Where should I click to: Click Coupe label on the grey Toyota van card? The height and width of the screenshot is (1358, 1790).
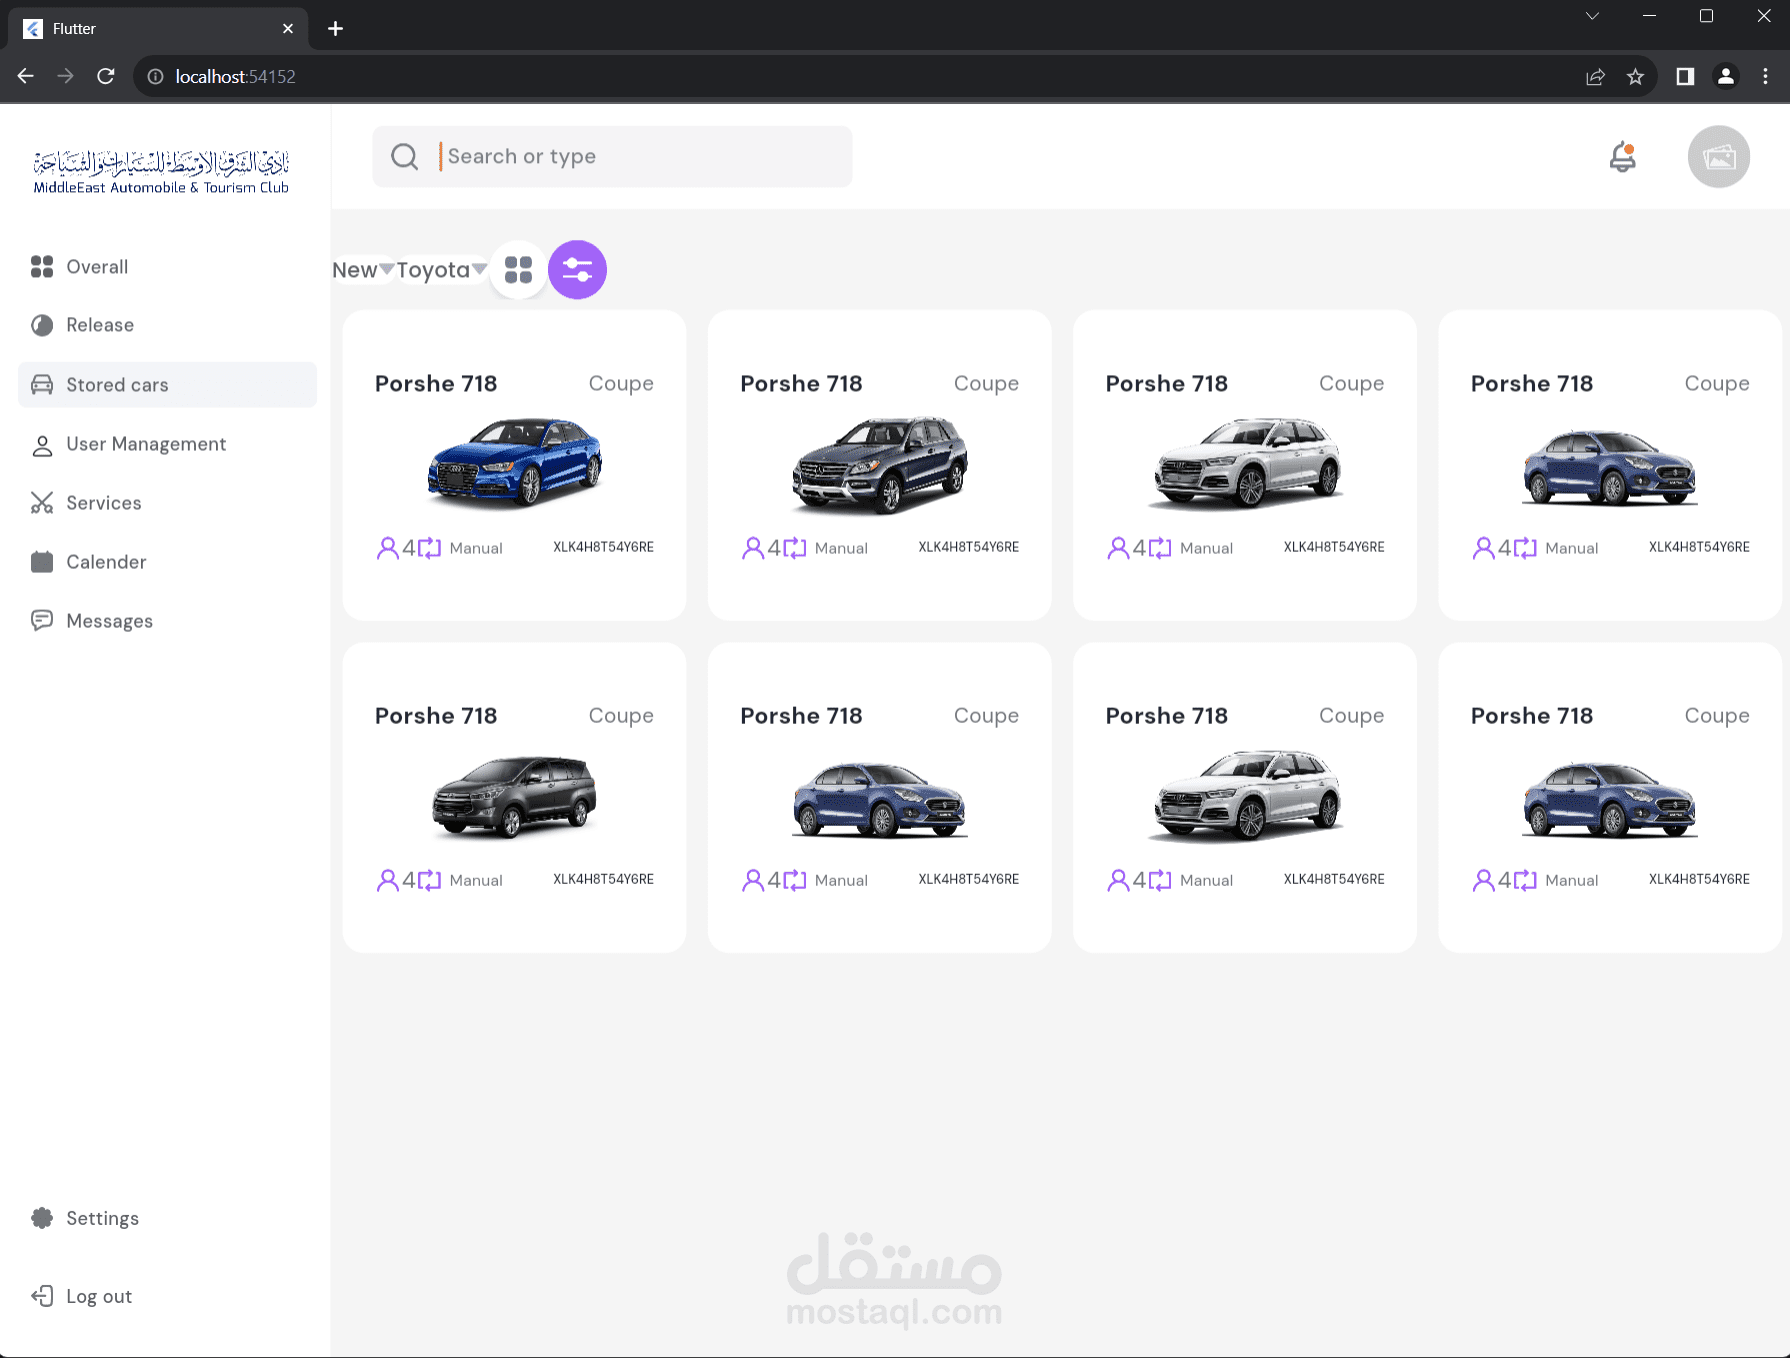621,716
